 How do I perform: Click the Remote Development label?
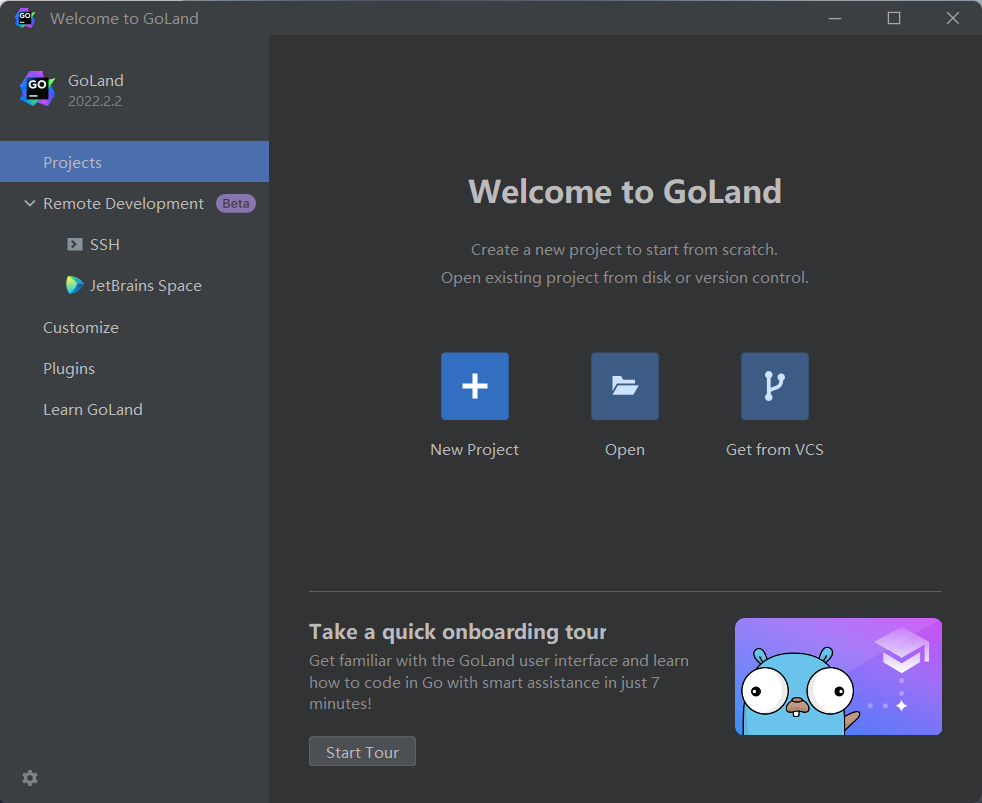tap(123, 204)
